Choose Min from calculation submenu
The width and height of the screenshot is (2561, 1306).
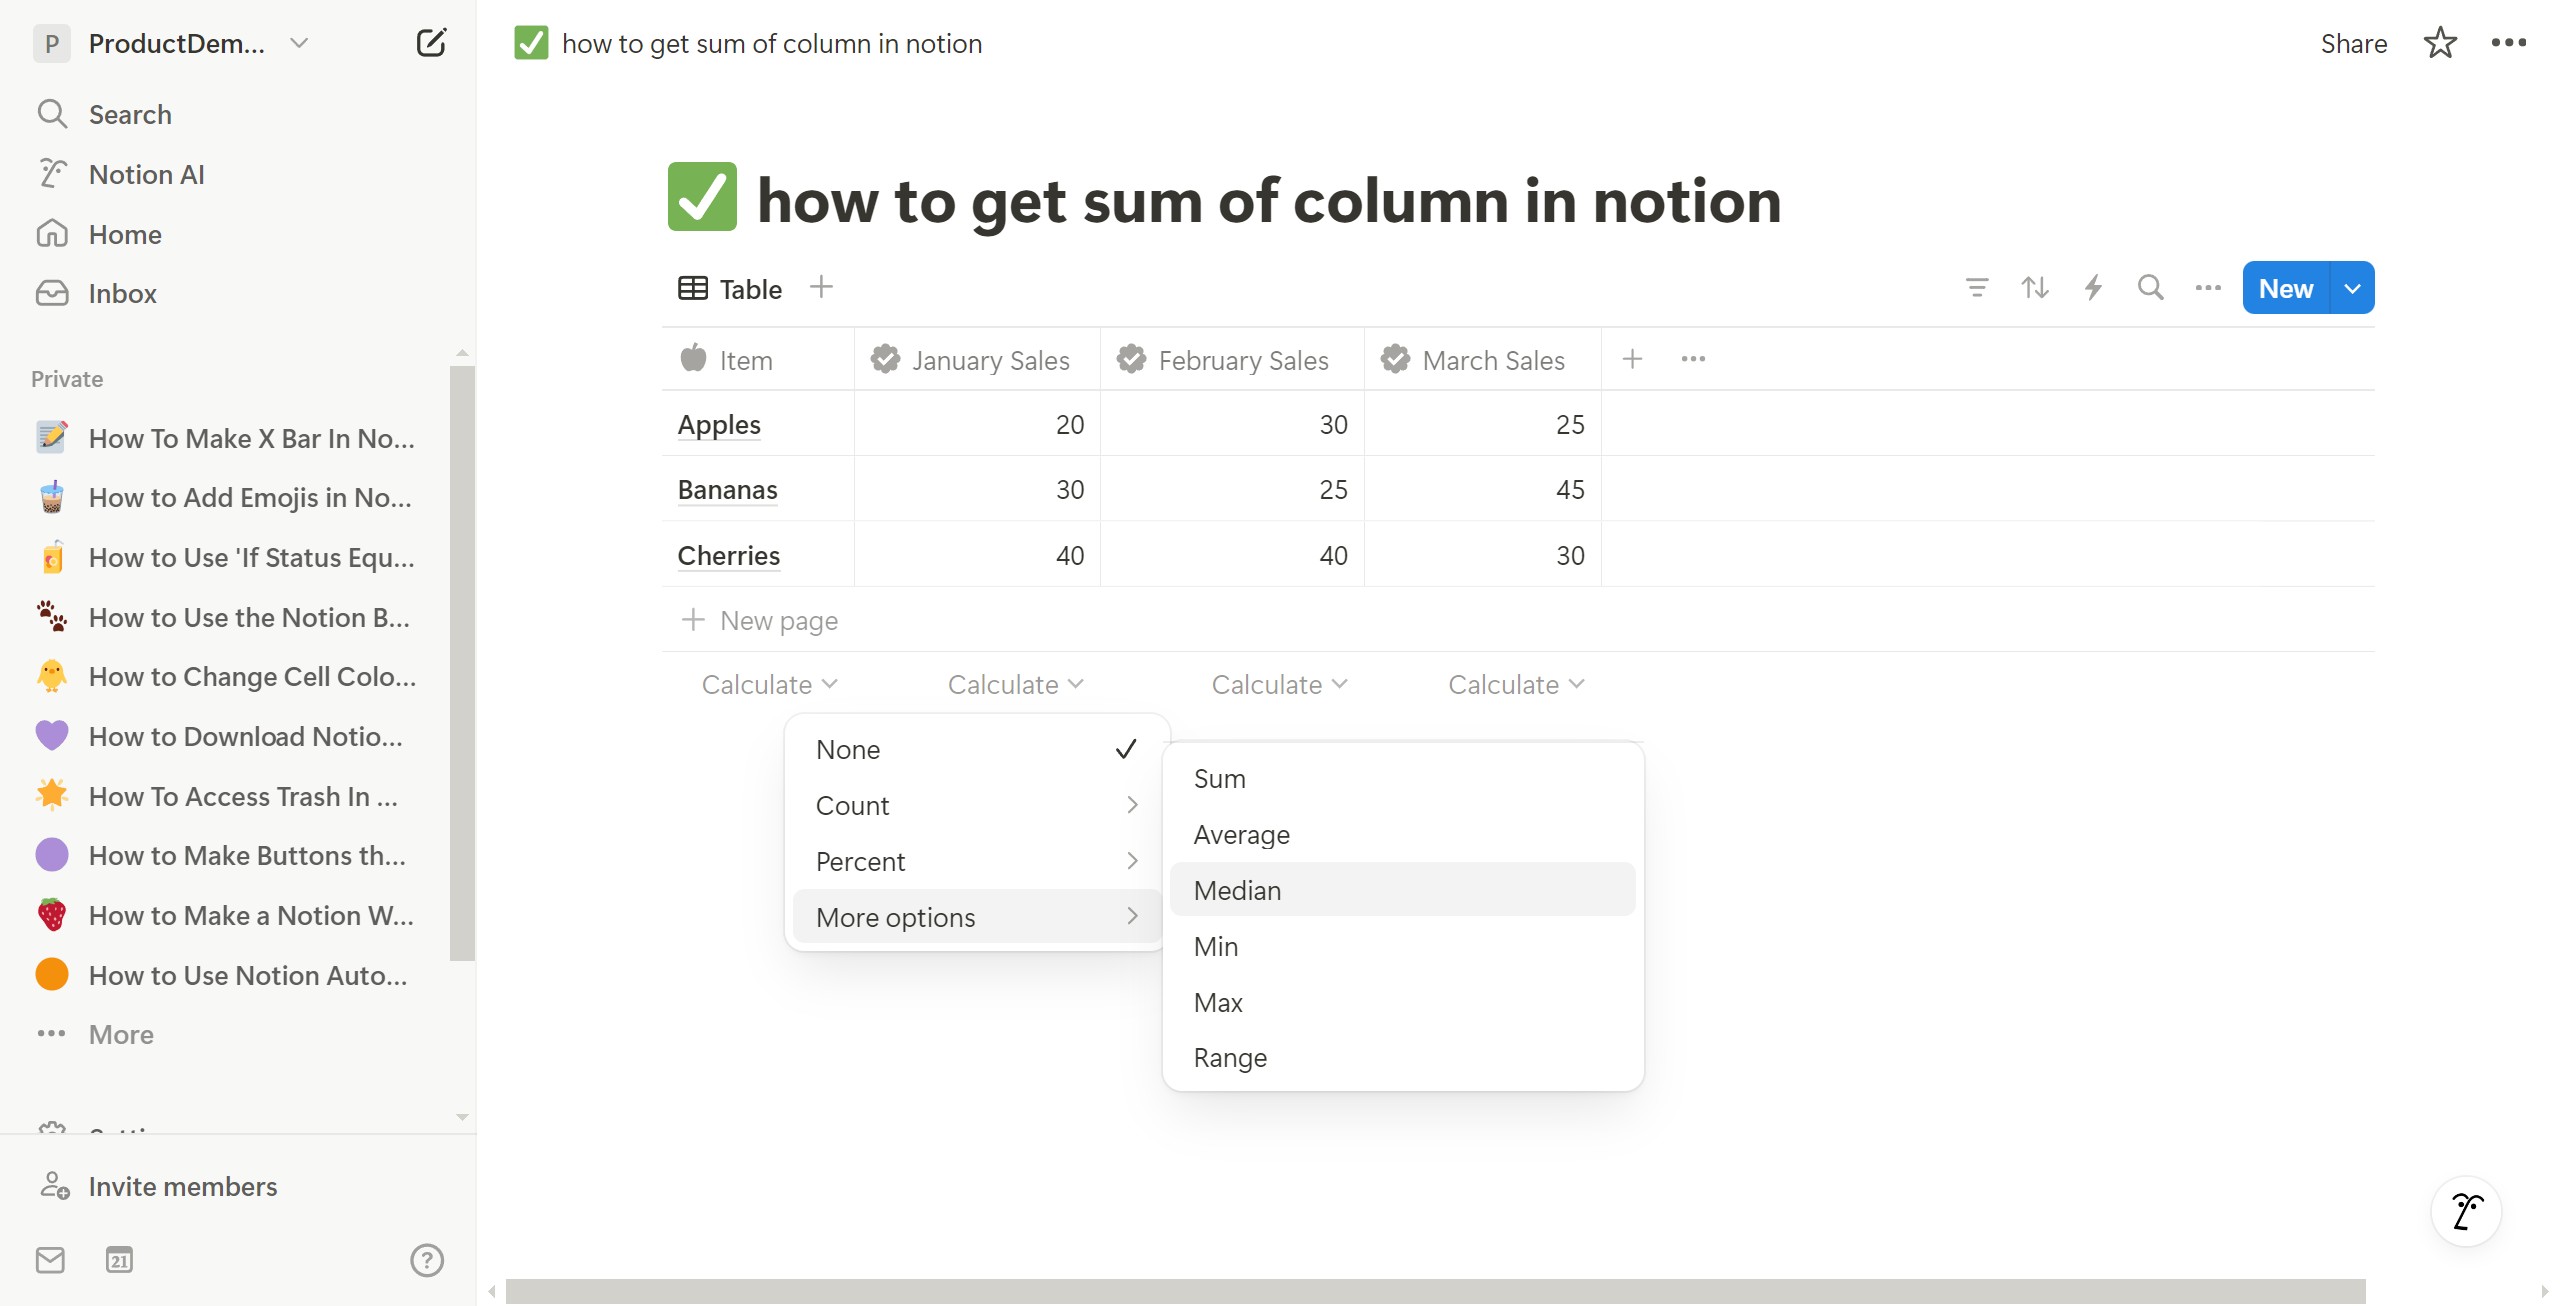[x=1402, y=946]
